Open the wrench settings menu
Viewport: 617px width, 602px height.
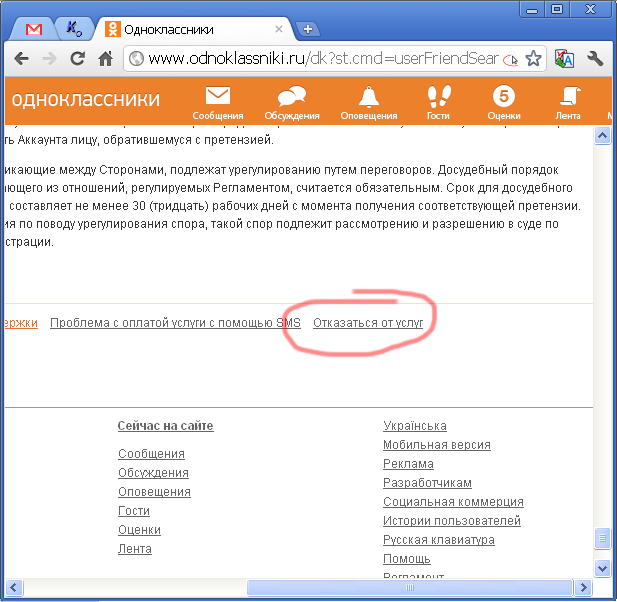[x=595, y=59]
